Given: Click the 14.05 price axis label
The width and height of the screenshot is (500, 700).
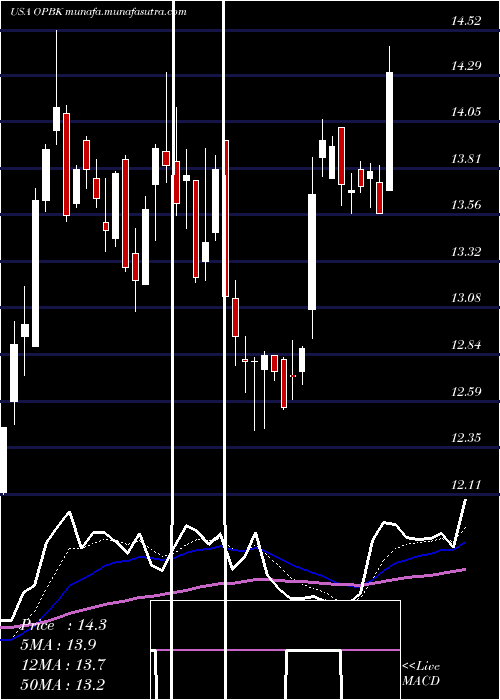Looking at the screenshot, I should tap(466, 112).
